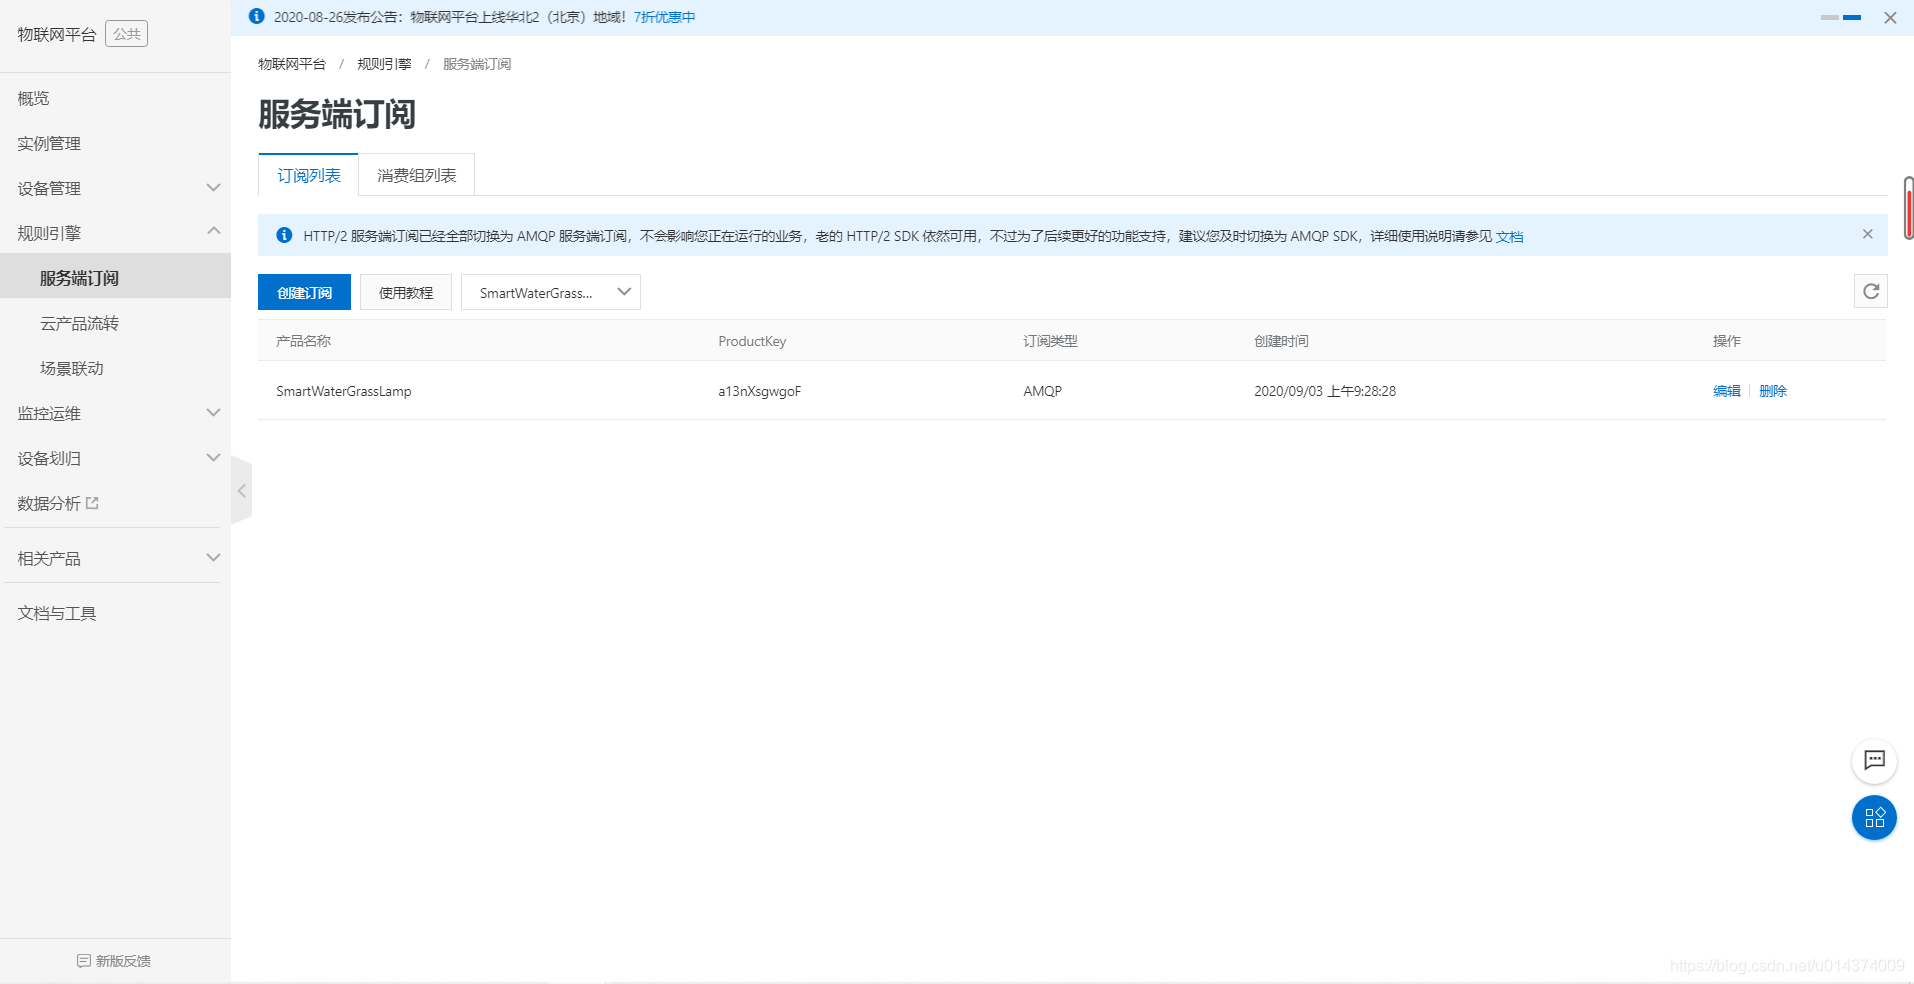The width and height of the screenshot is (1914, 984).
Task: Click the 2020/09/03 上午9:28:28 creation time cell
Action: pos(1325,391)
